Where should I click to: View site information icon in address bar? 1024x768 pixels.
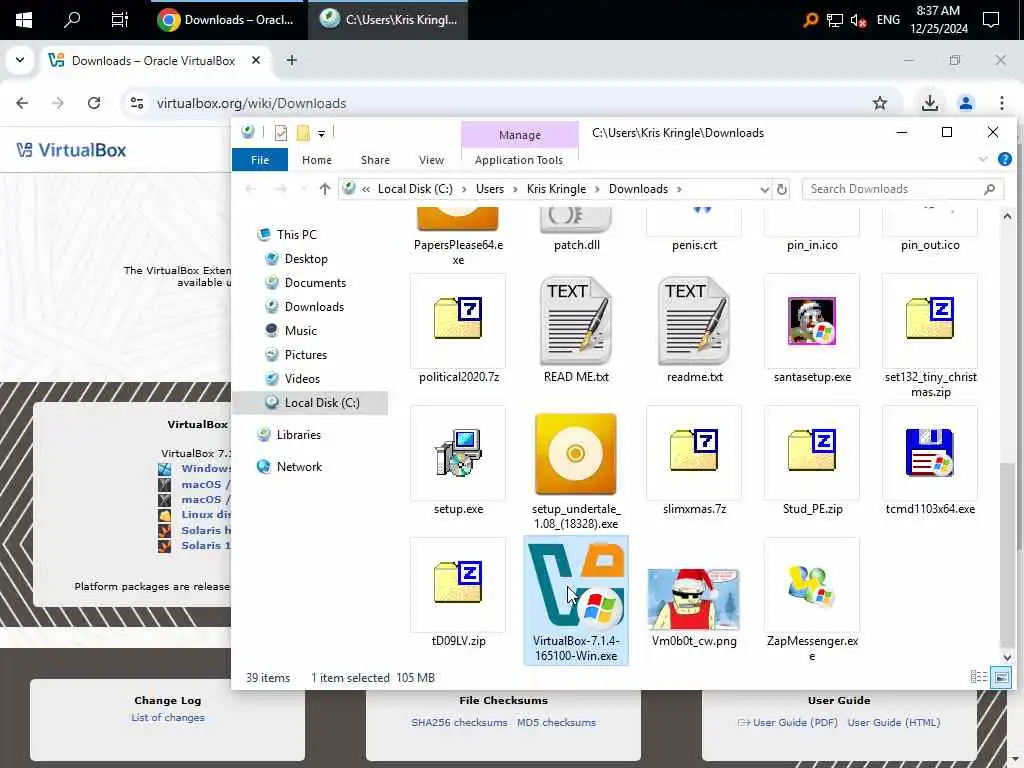[136, 103]
